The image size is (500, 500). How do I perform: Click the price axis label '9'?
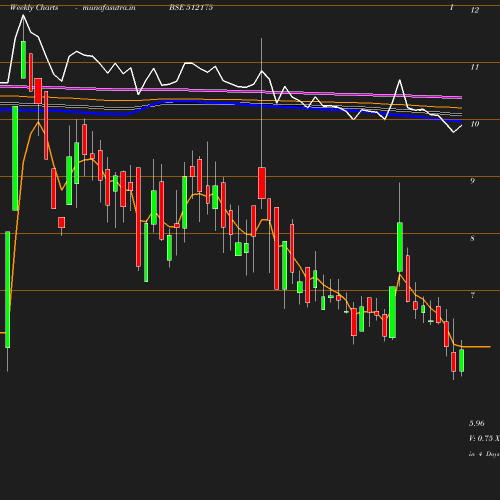click(x=472, y=181)
